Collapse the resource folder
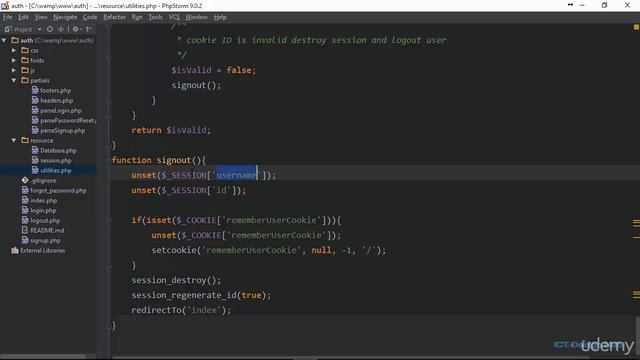Viewport: 640px width, 360px height. click(14, 140)
